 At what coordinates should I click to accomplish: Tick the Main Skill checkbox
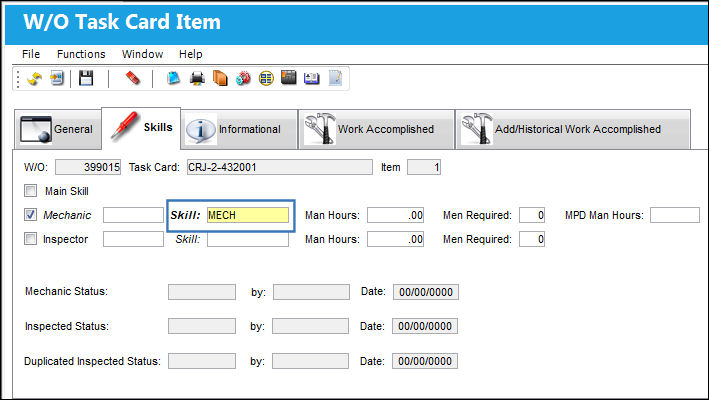[x=30, y=191]
